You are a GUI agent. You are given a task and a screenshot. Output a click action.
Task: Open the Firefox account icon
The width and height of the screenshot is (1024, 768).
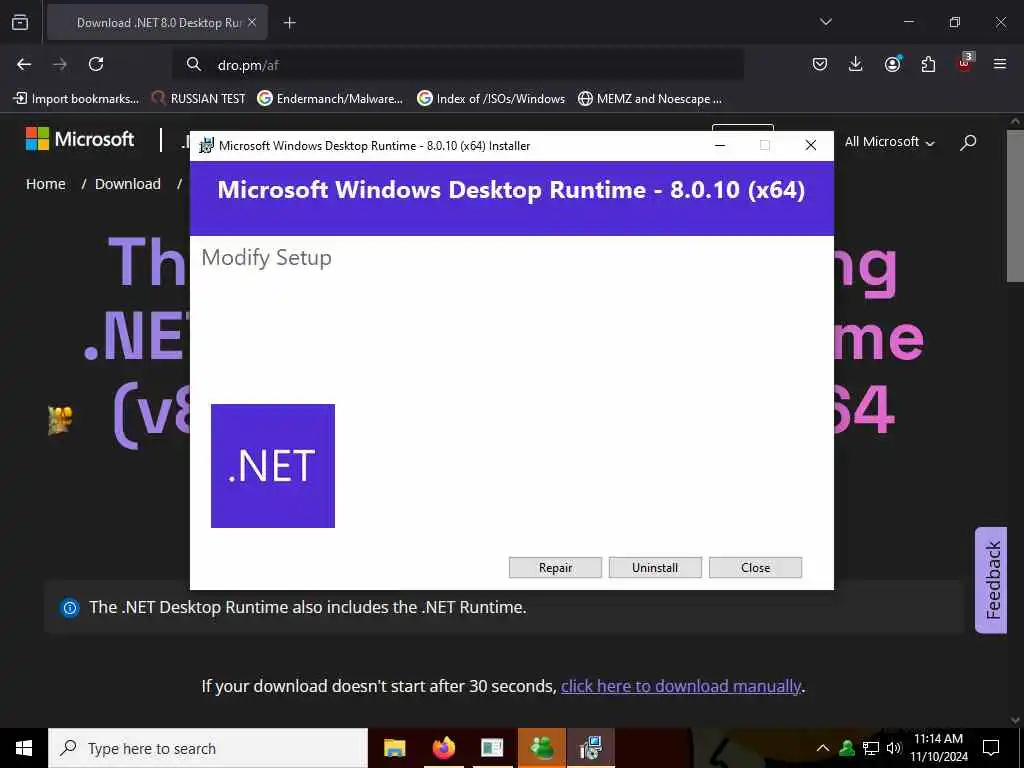pyautogui.click(x=892, y=64)
